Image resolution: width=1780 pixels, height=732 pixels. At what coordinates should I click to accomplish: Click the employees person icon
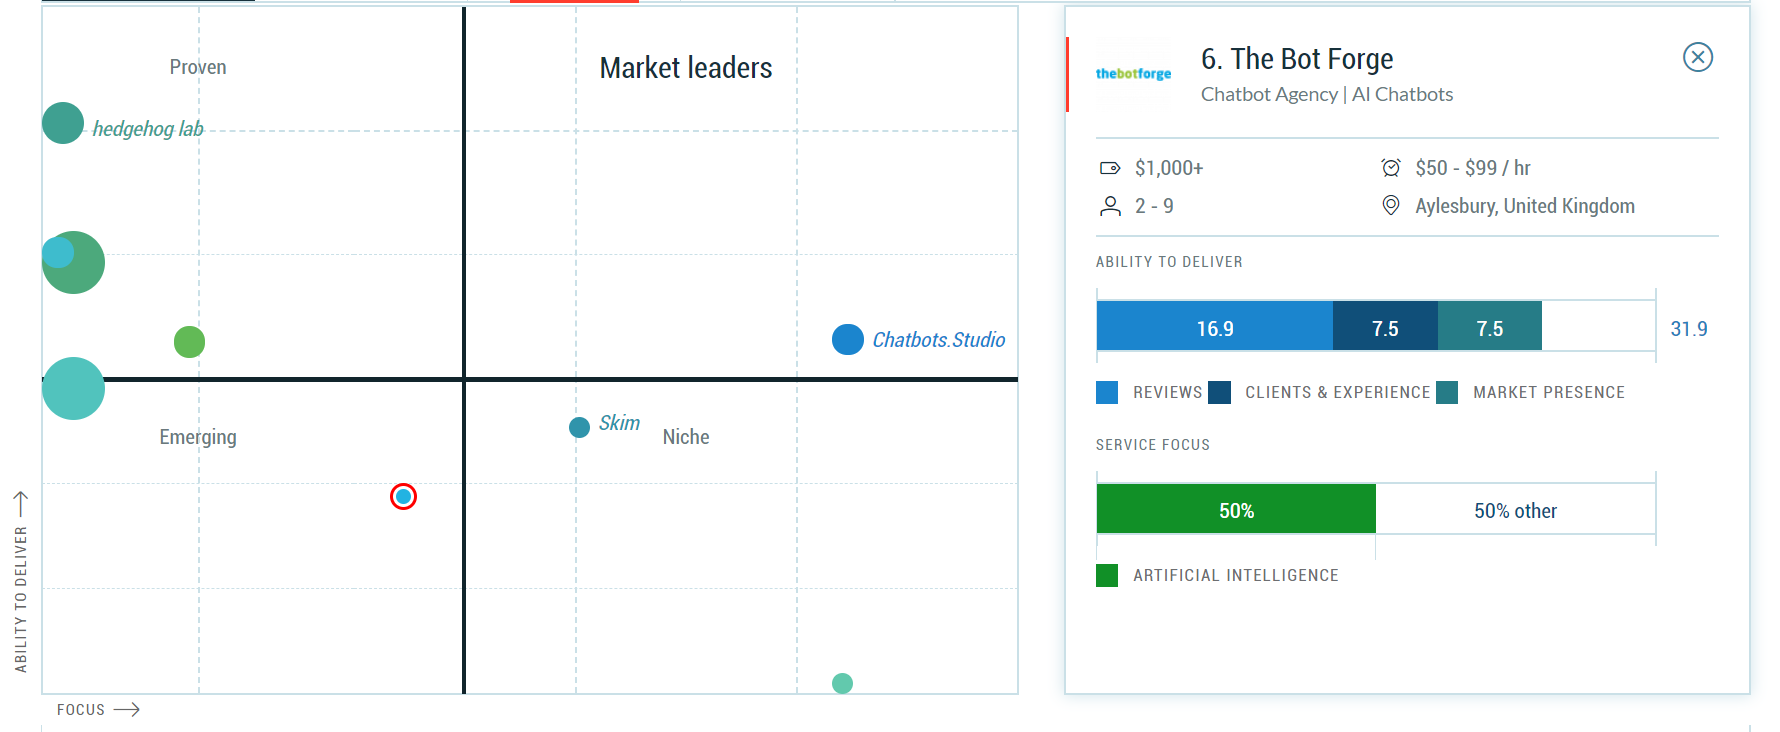[x=1110, y=206]
